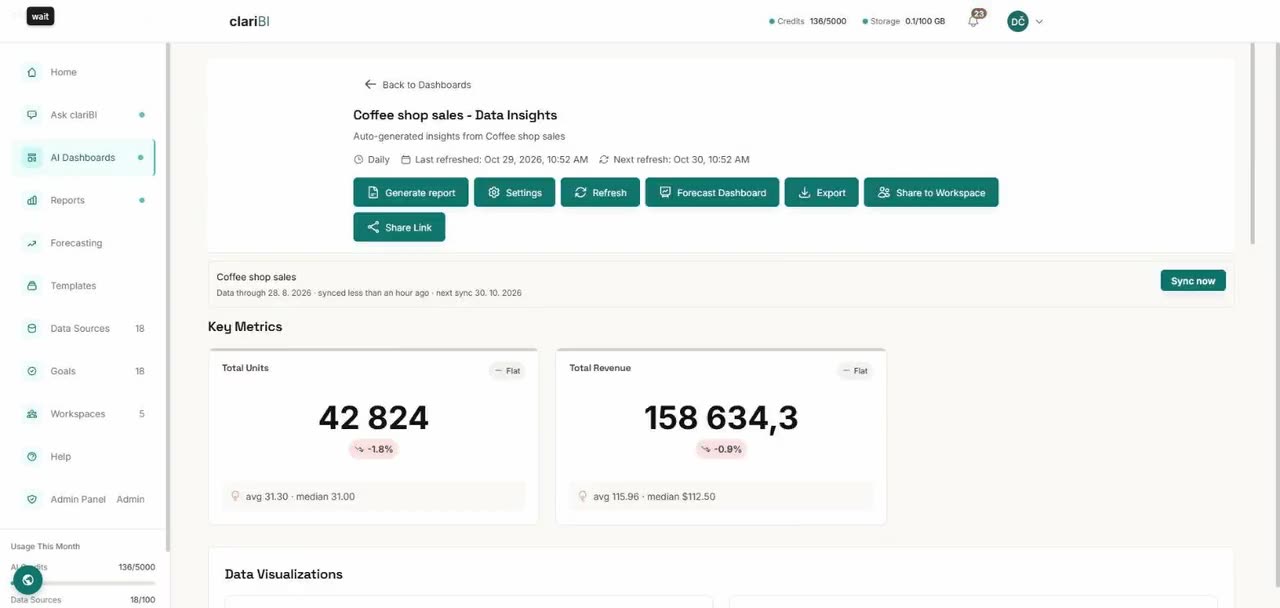Click the Generate report button

pyautogui.click(x=411, y=193)
